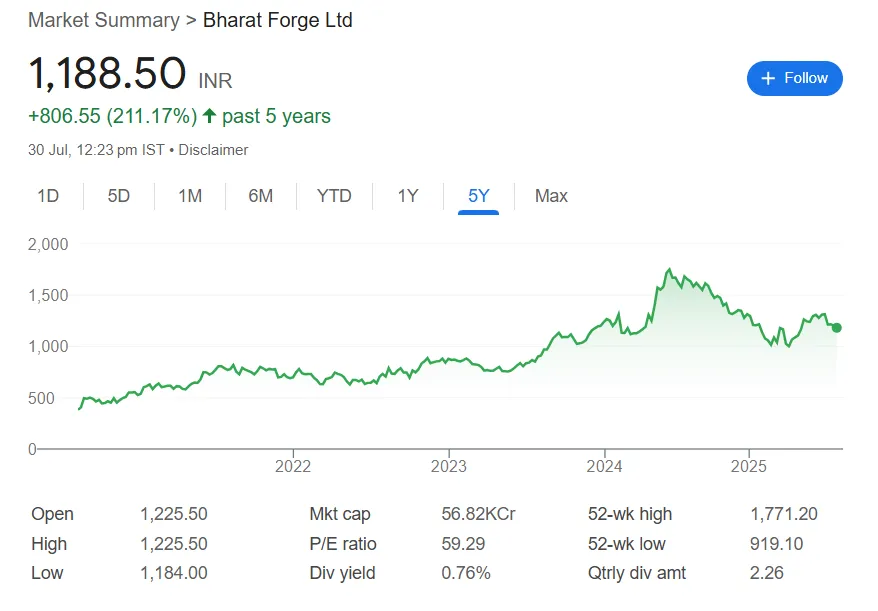Click the 0.76% dividend yield value
Viewport: 878px width, 611px height.
tap(466, 573)
